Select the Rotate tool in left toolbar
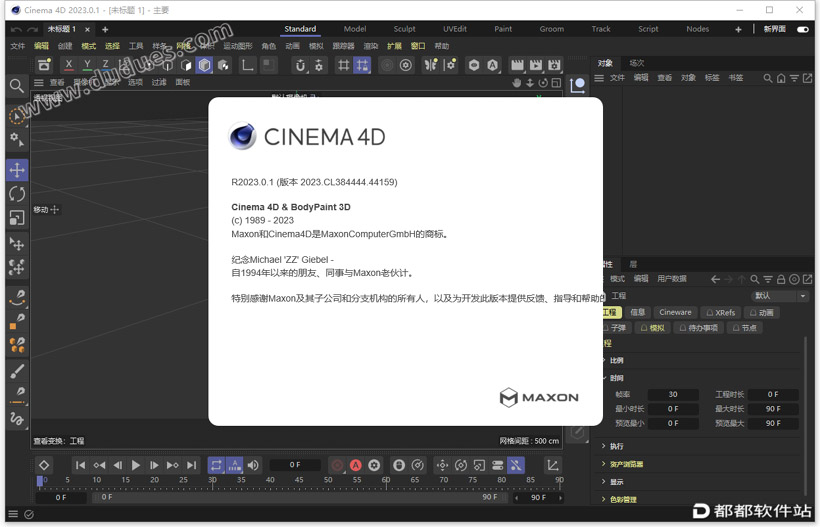820x527 pixels. tap(17, 194)
